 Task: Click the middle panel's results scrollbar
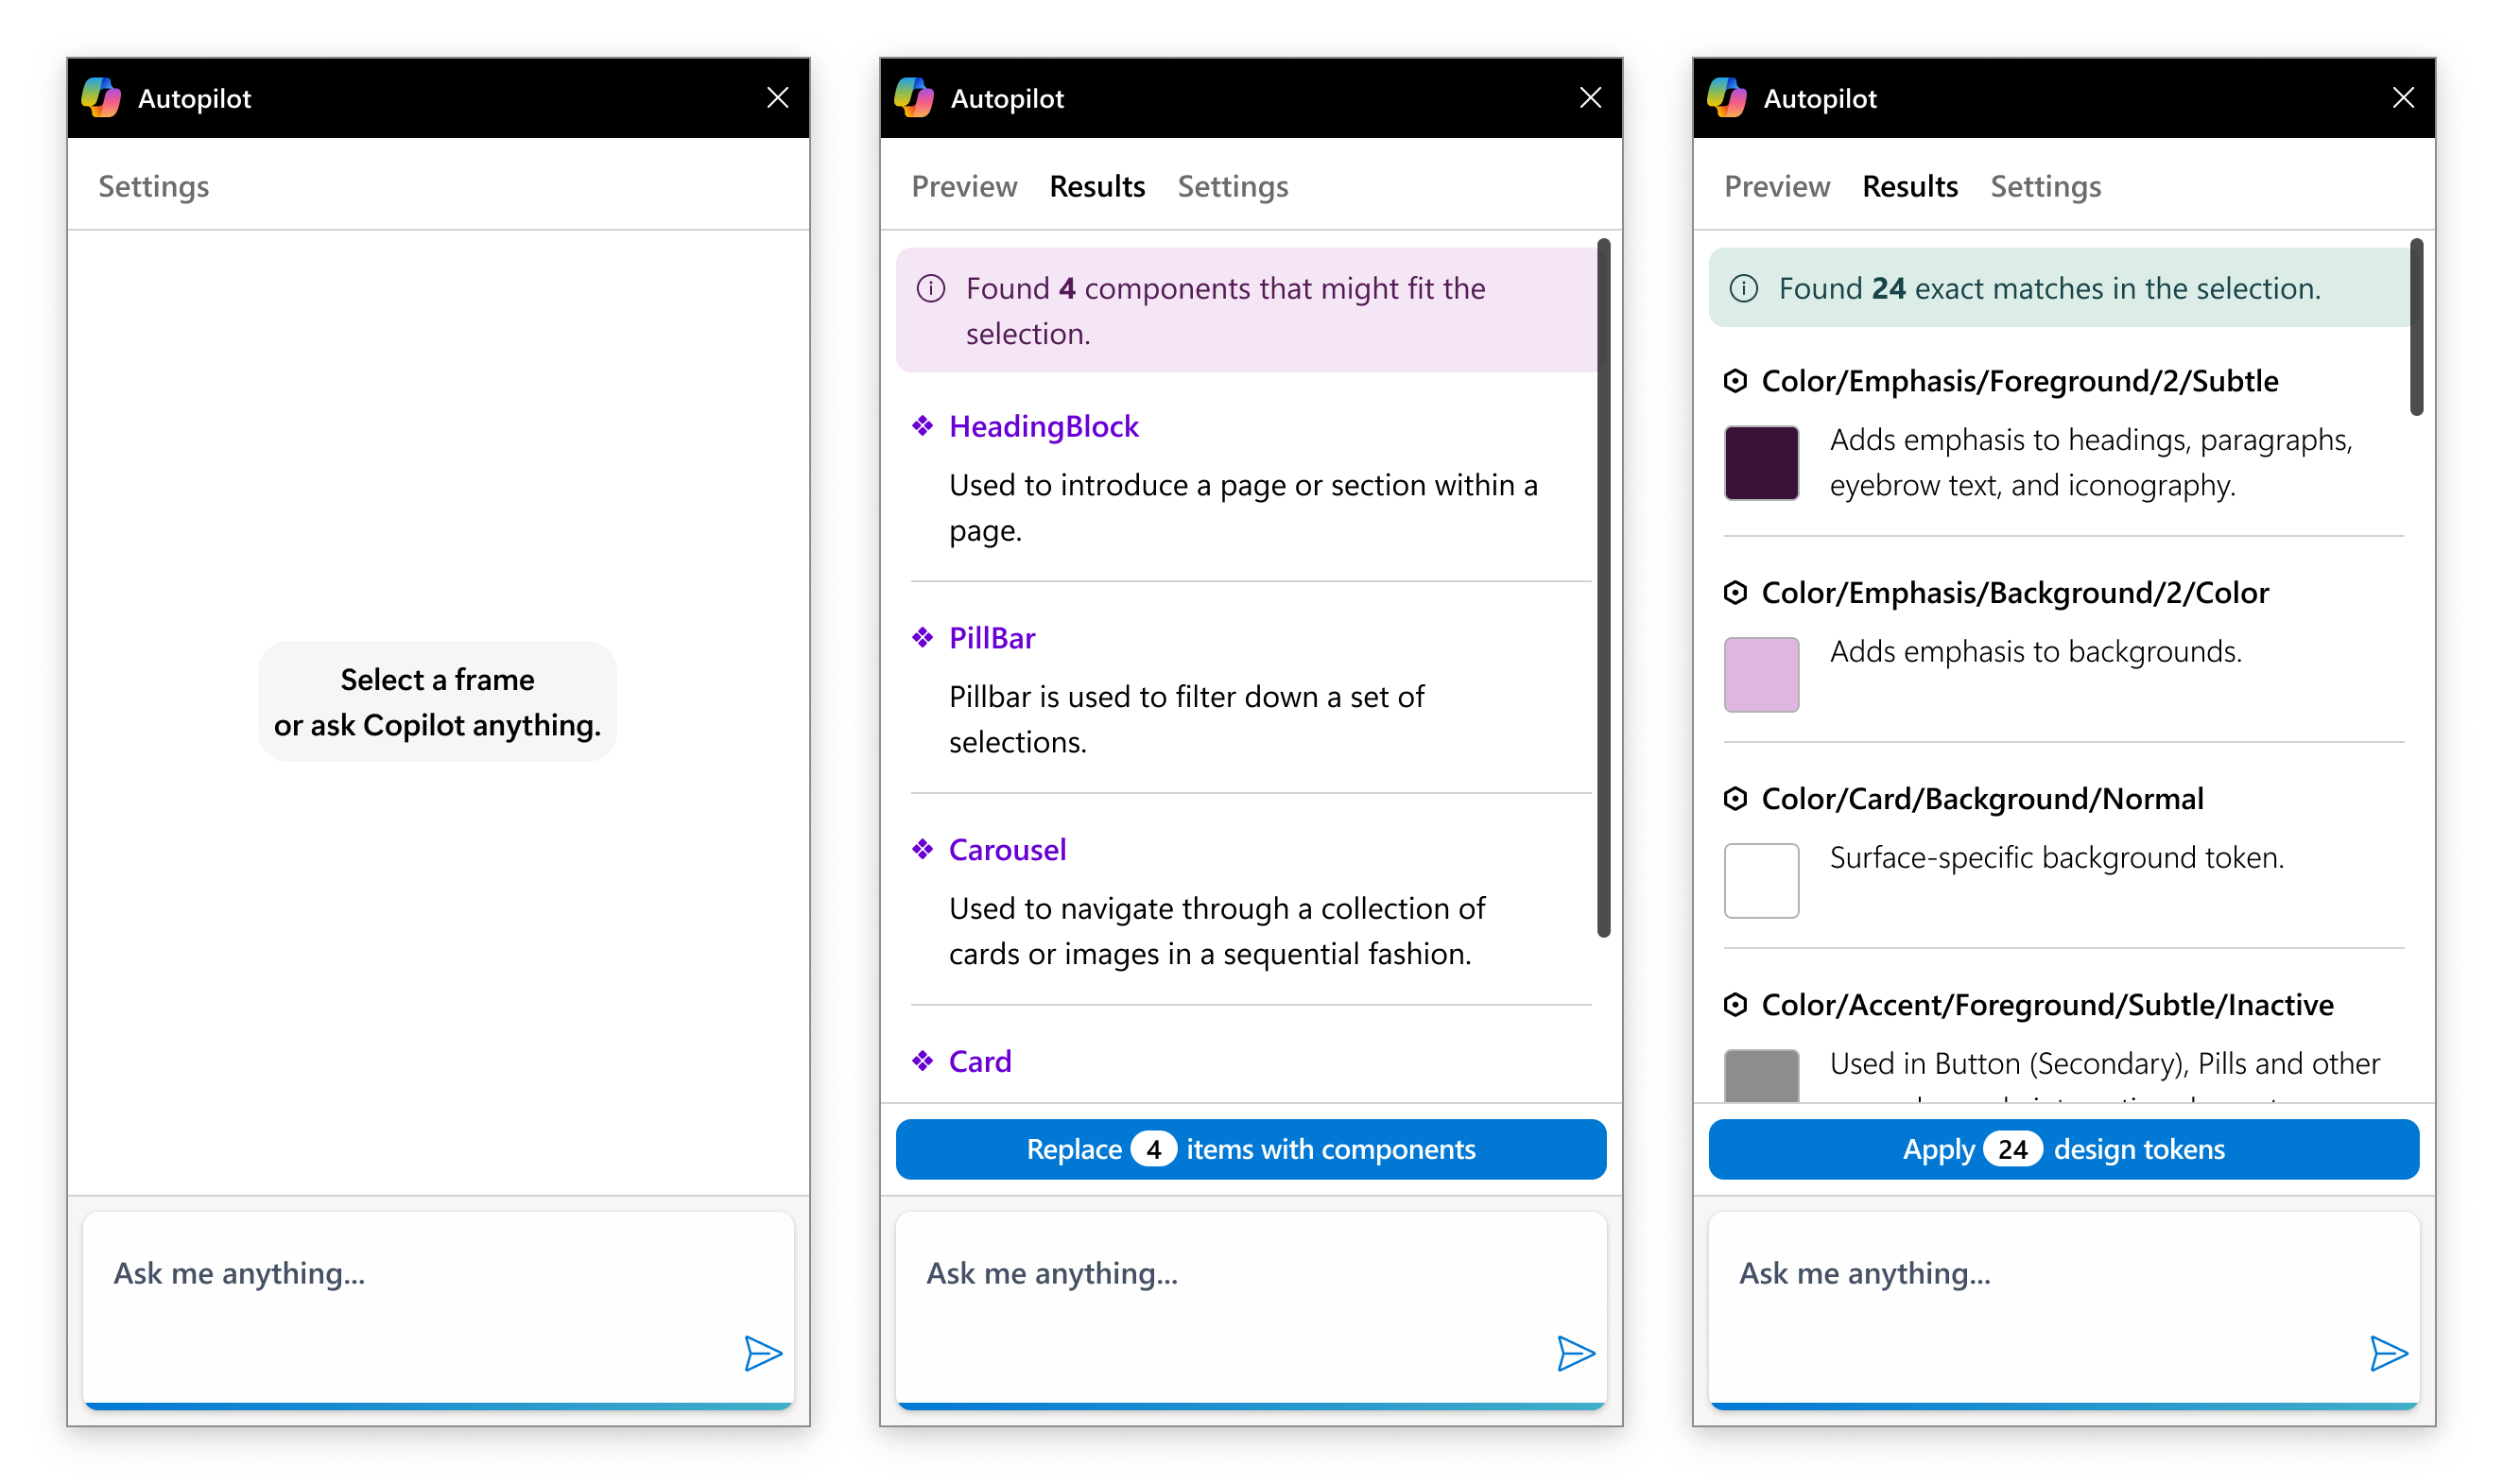point(1604,588)
